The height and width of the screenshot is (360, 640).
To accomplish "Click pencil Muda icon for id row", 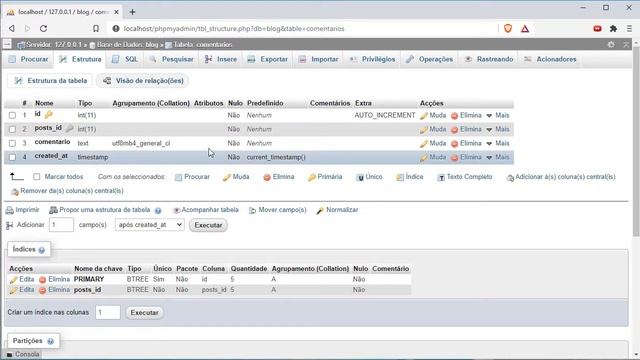I will pos(424,116).
